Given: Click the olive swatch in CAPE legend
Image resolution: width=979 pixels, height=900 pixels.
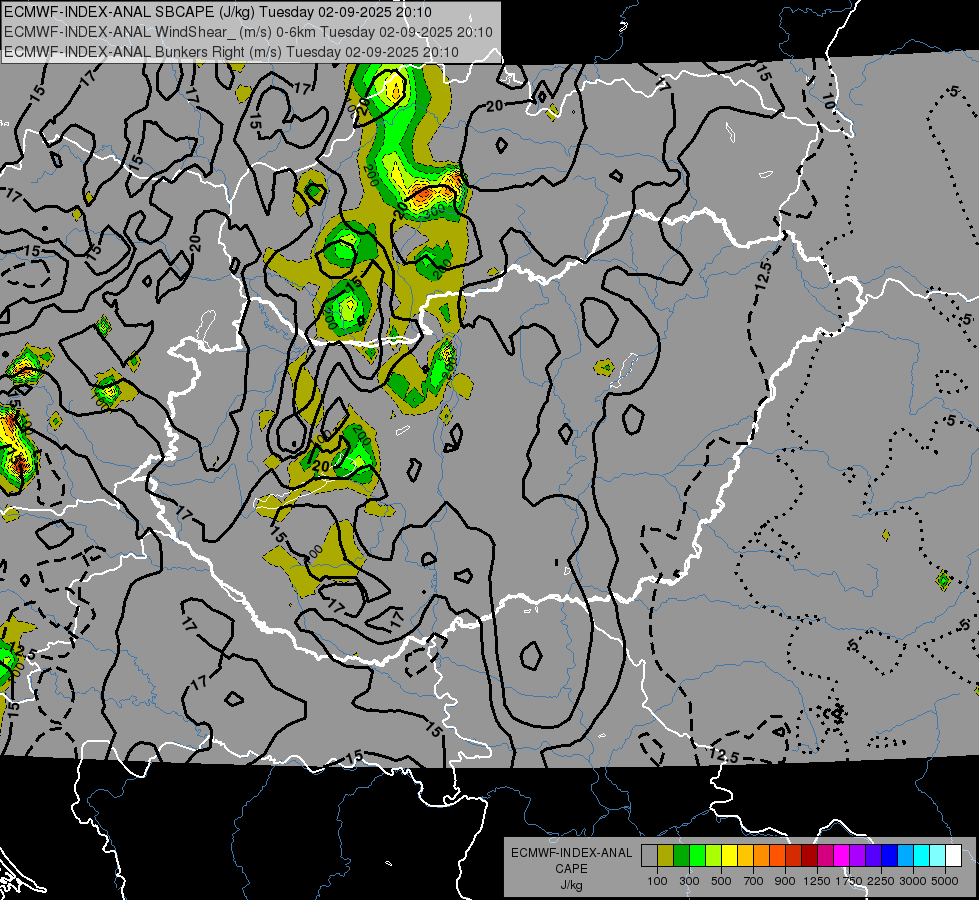Looking at the screenshot, I should tap(666, 855).
